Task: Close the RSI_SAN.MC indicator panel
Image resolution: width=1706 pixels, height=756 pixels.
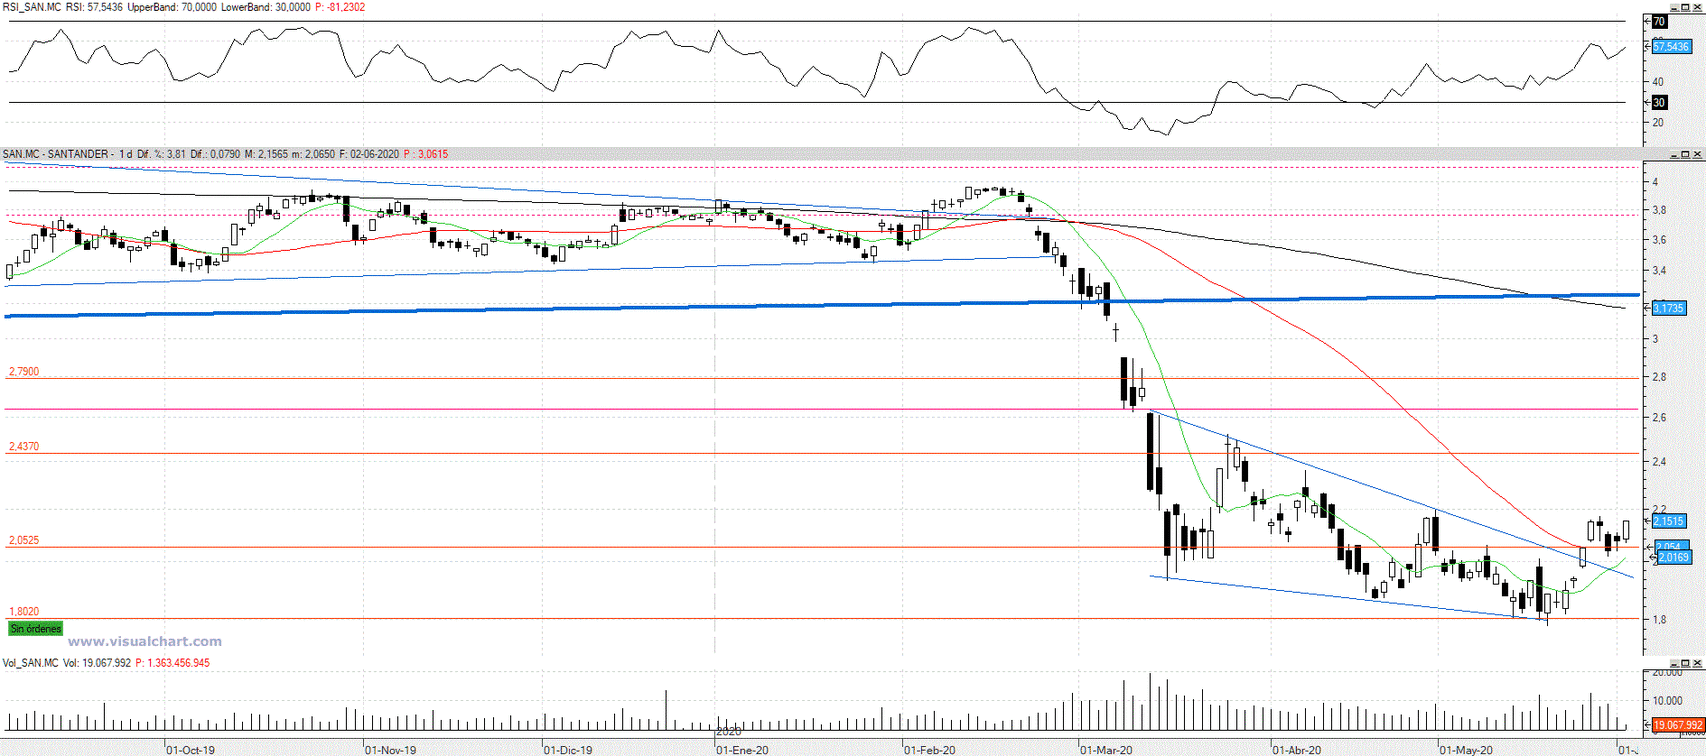Action: click(1699, 7)
